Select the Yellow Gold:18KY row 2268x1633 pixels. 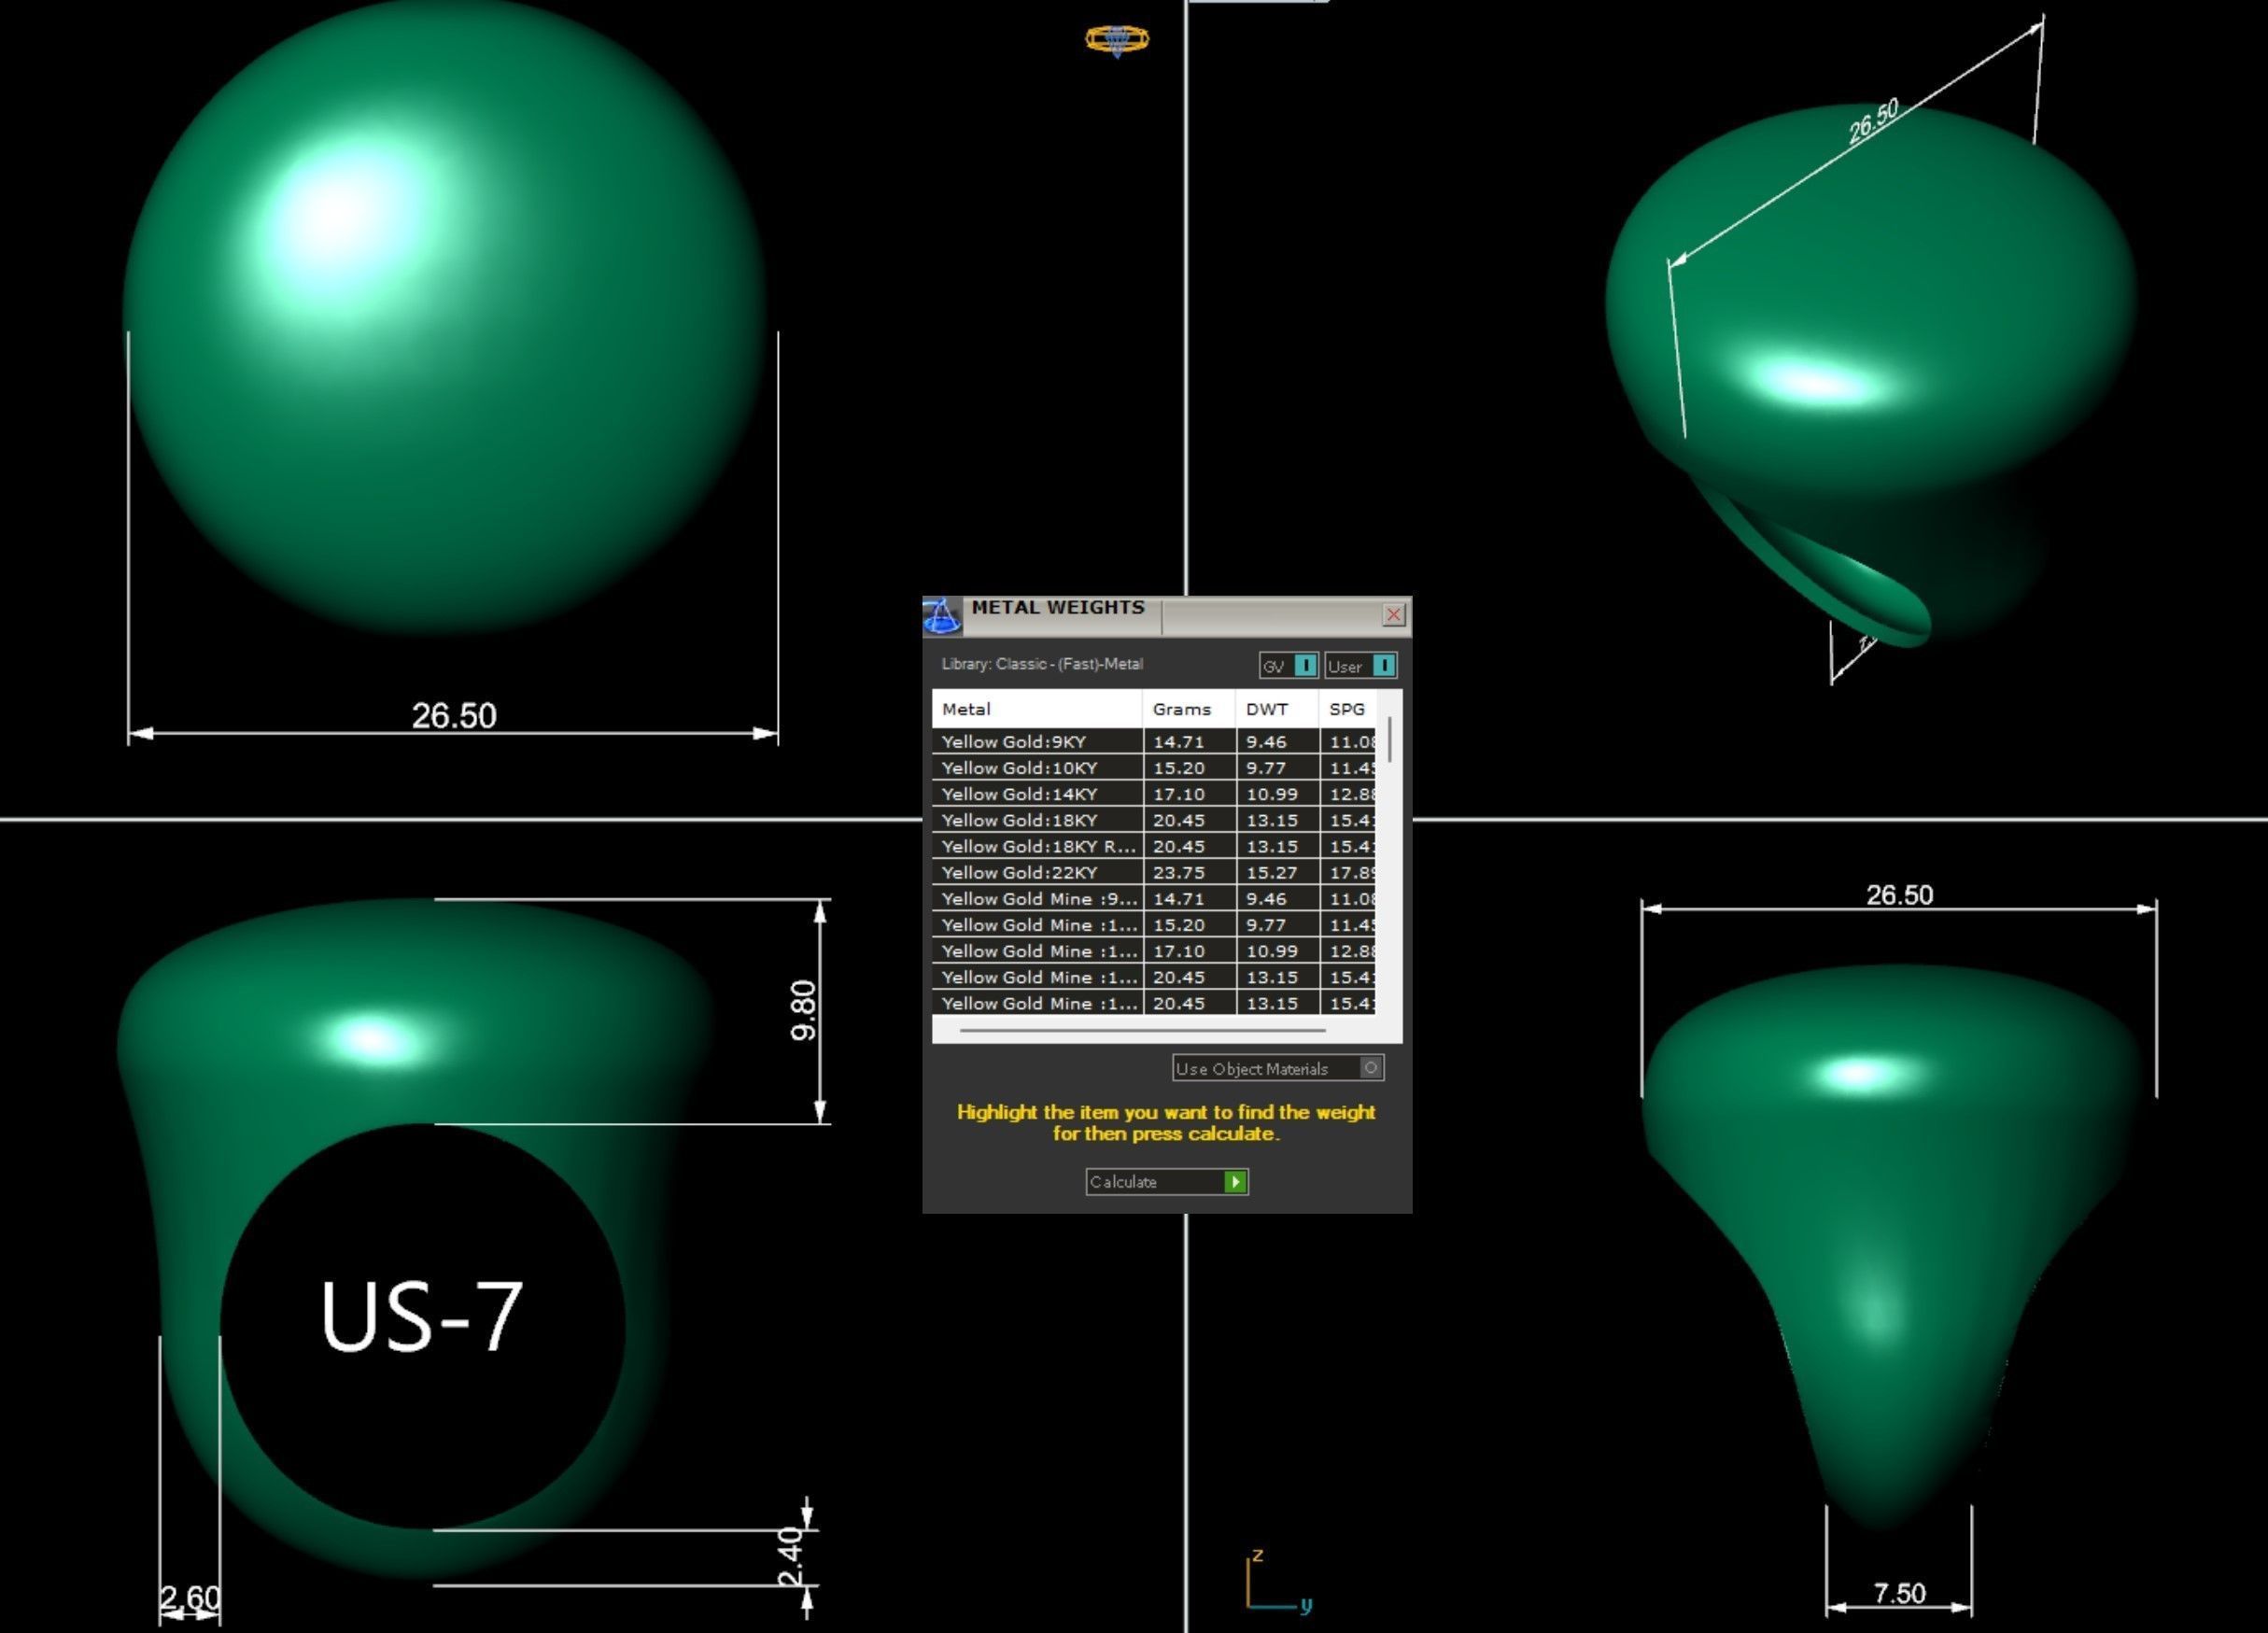pyautogui.click(x=1154, y=820)
